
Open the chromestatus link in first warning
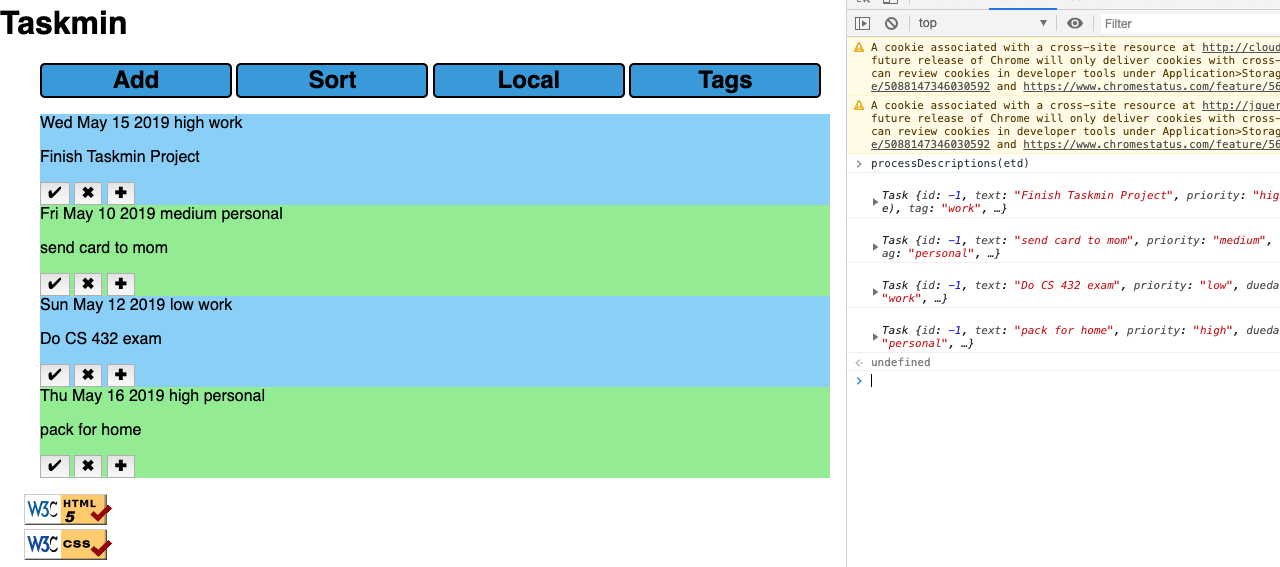tap(1151, 86)
